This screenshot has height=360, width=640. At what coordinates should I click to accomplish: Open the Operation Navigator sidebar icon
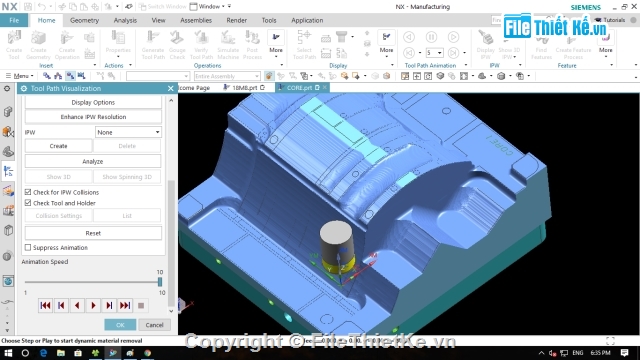8,171
